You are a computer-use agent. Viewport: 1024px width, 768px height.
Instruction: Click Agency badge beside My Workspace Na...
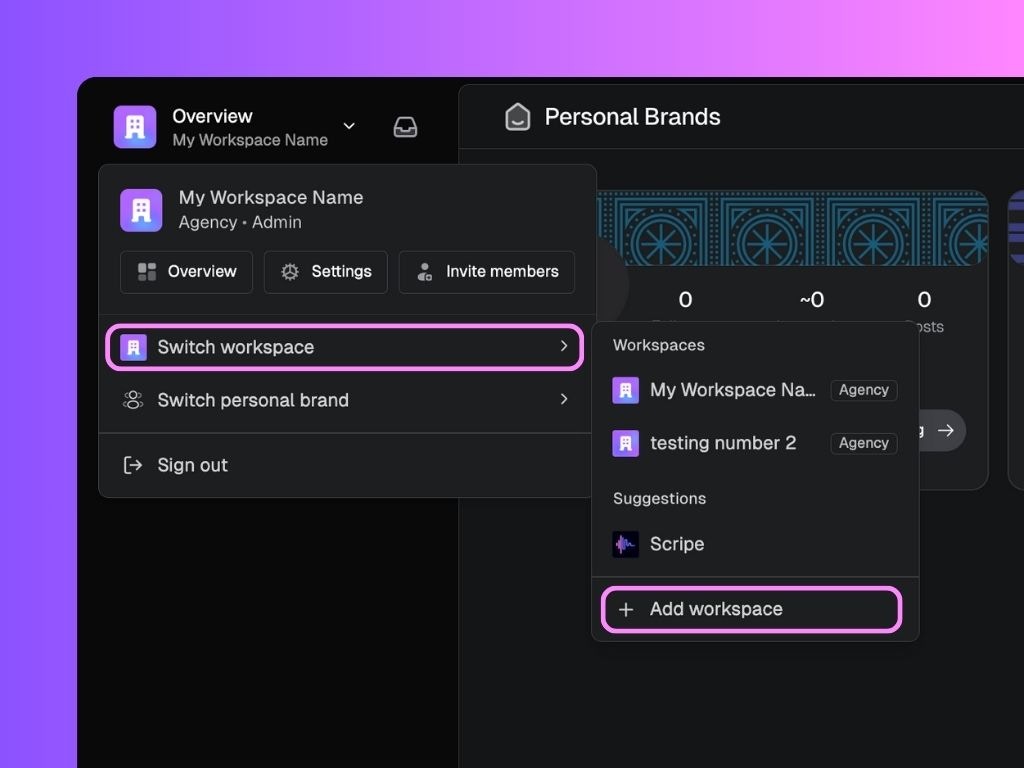tap(863, 390)
